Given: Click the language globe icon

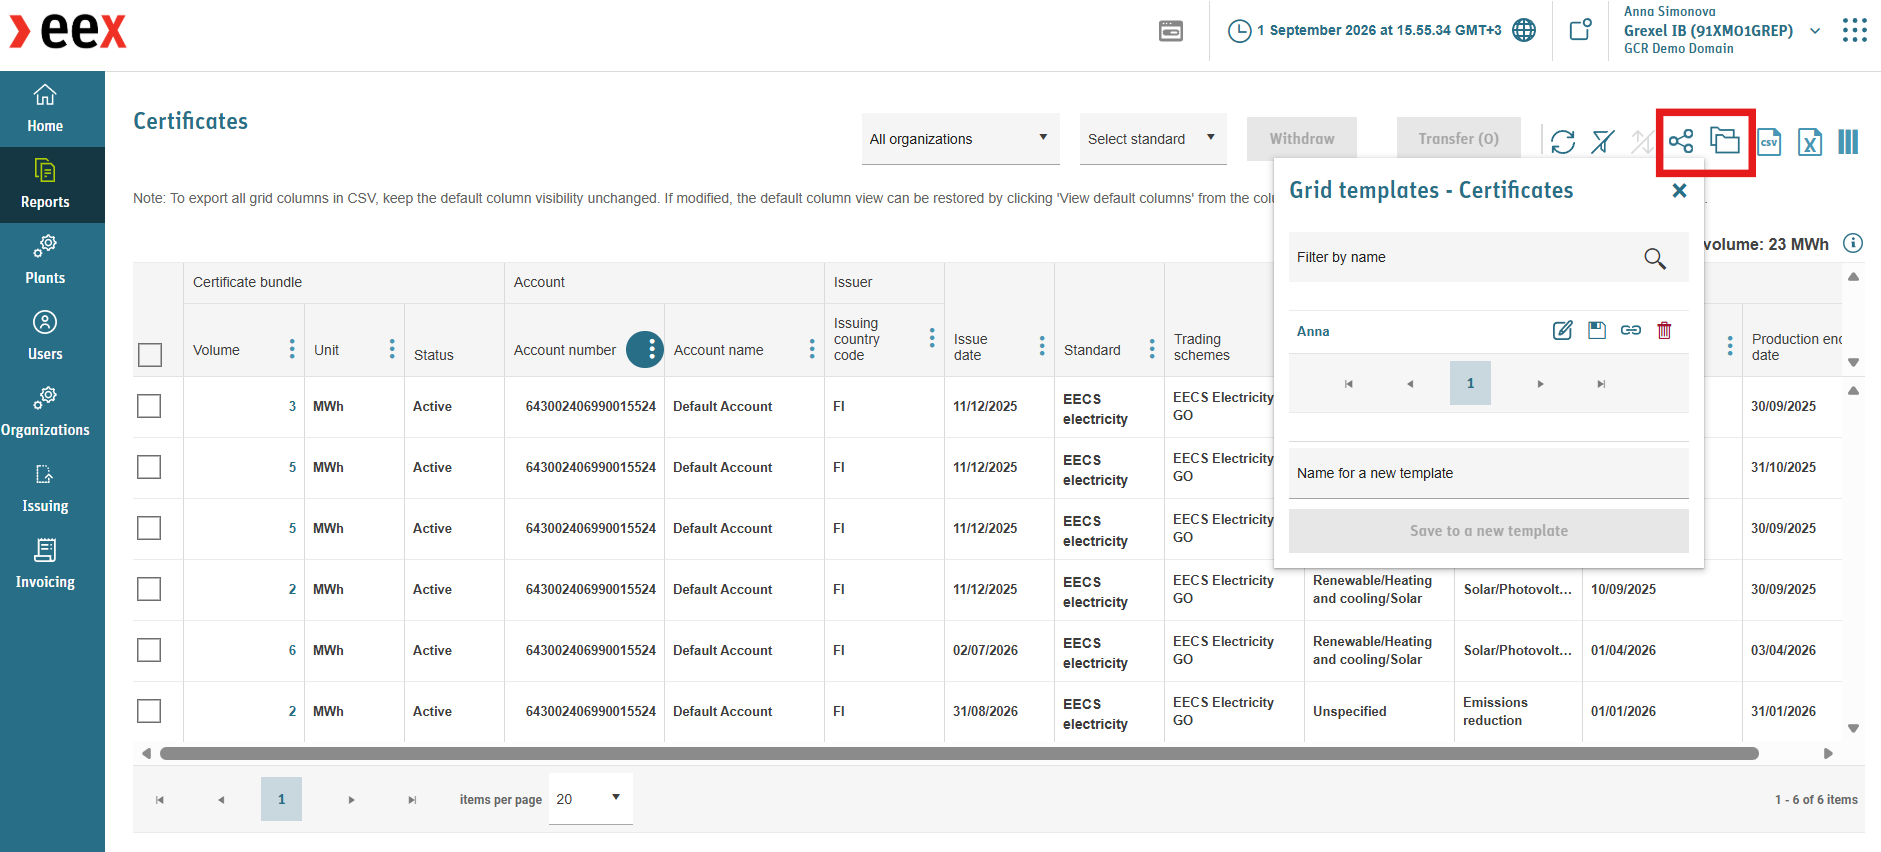Looking at the screenshot, I should [1524, 30].
